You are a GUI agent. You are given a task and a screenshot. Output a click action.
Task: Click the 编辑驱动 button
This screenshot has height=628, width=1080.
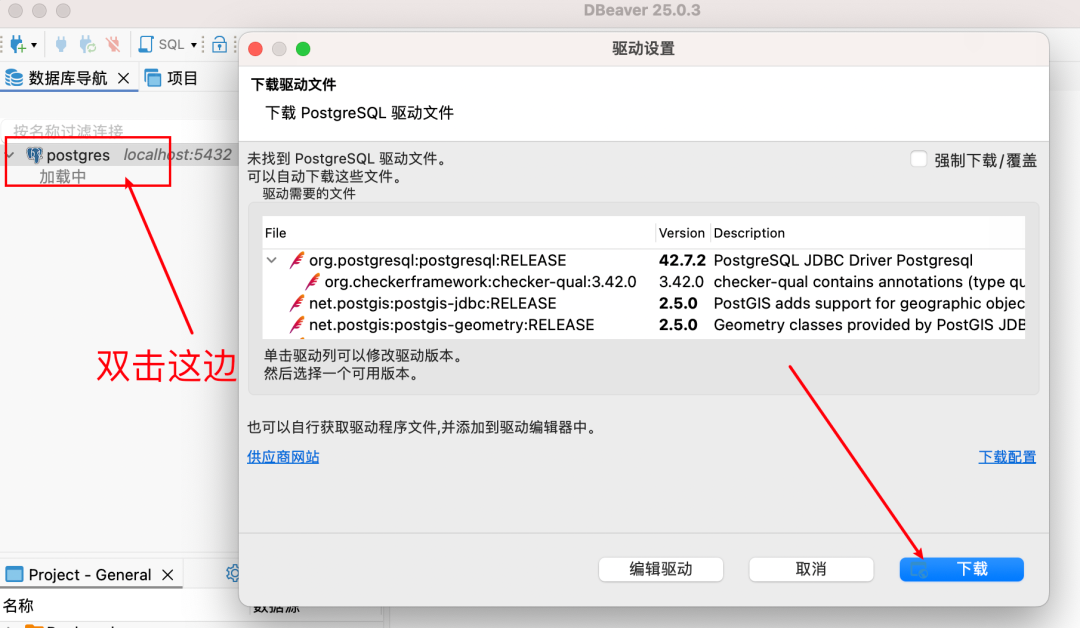[x=661, y=569]
